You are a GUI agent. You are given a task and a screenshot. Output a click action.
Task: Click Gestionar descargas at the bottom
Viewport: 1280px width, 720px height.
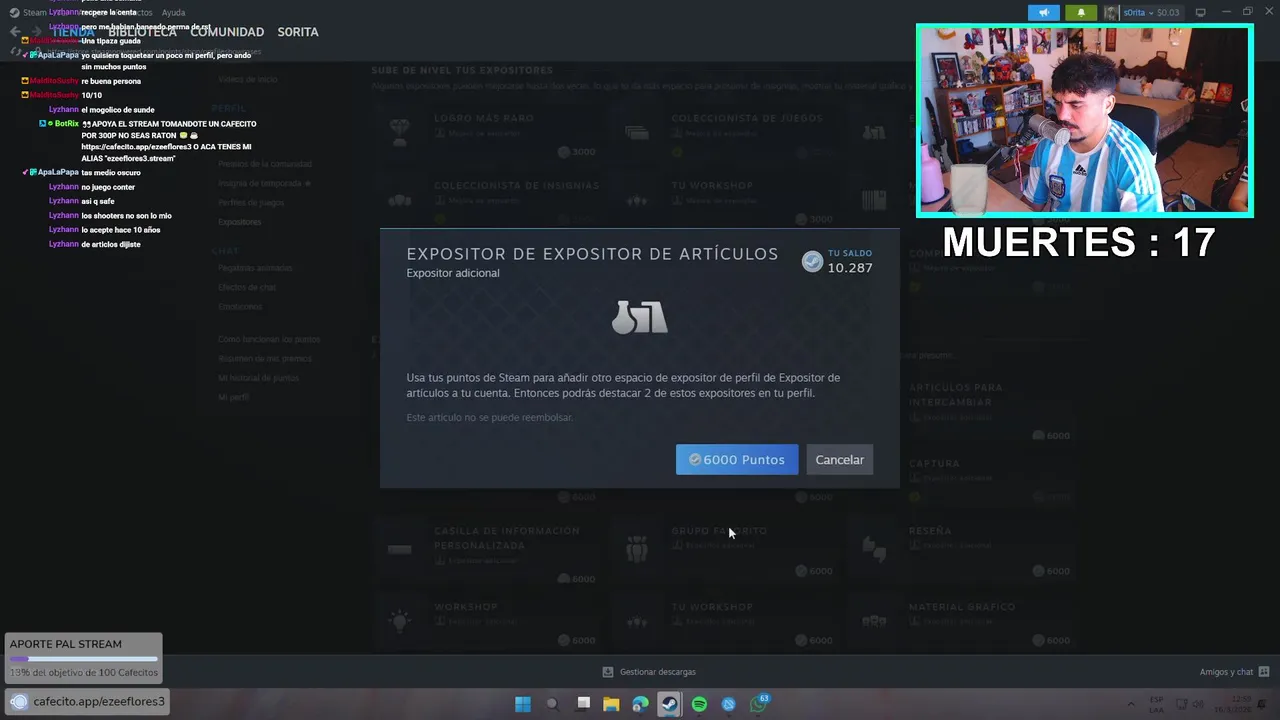pyautogui.click(x=649, y=672)
